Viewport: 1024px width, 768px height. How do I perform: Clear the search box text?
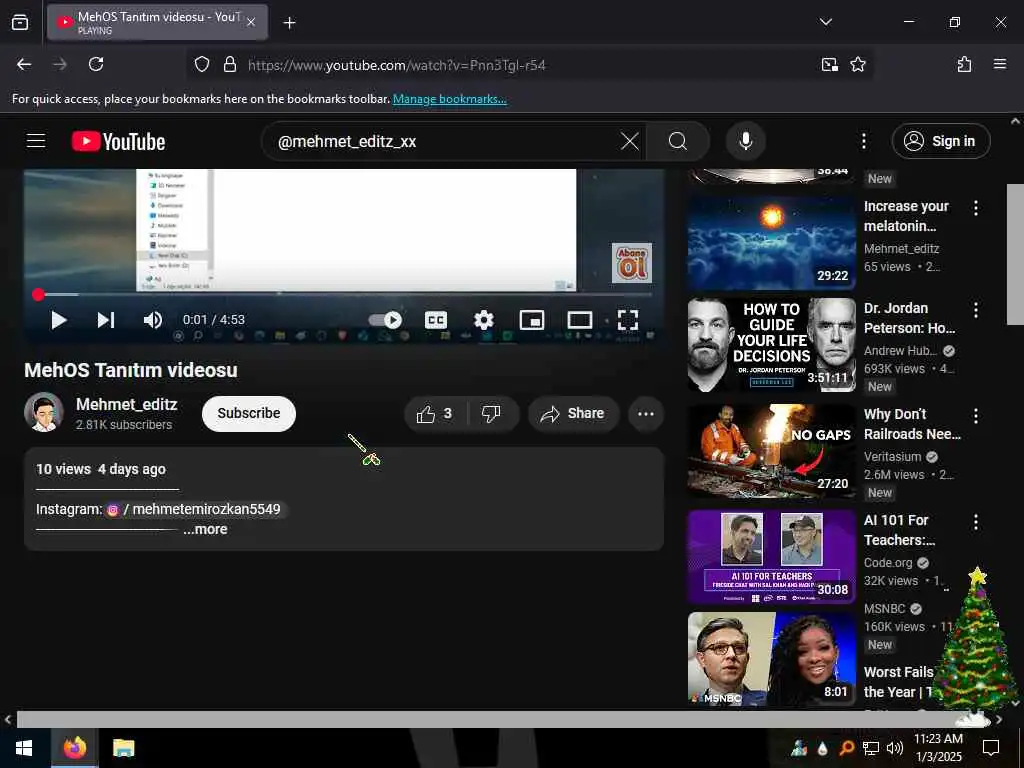pyautogui.click(x=630, y=141)
